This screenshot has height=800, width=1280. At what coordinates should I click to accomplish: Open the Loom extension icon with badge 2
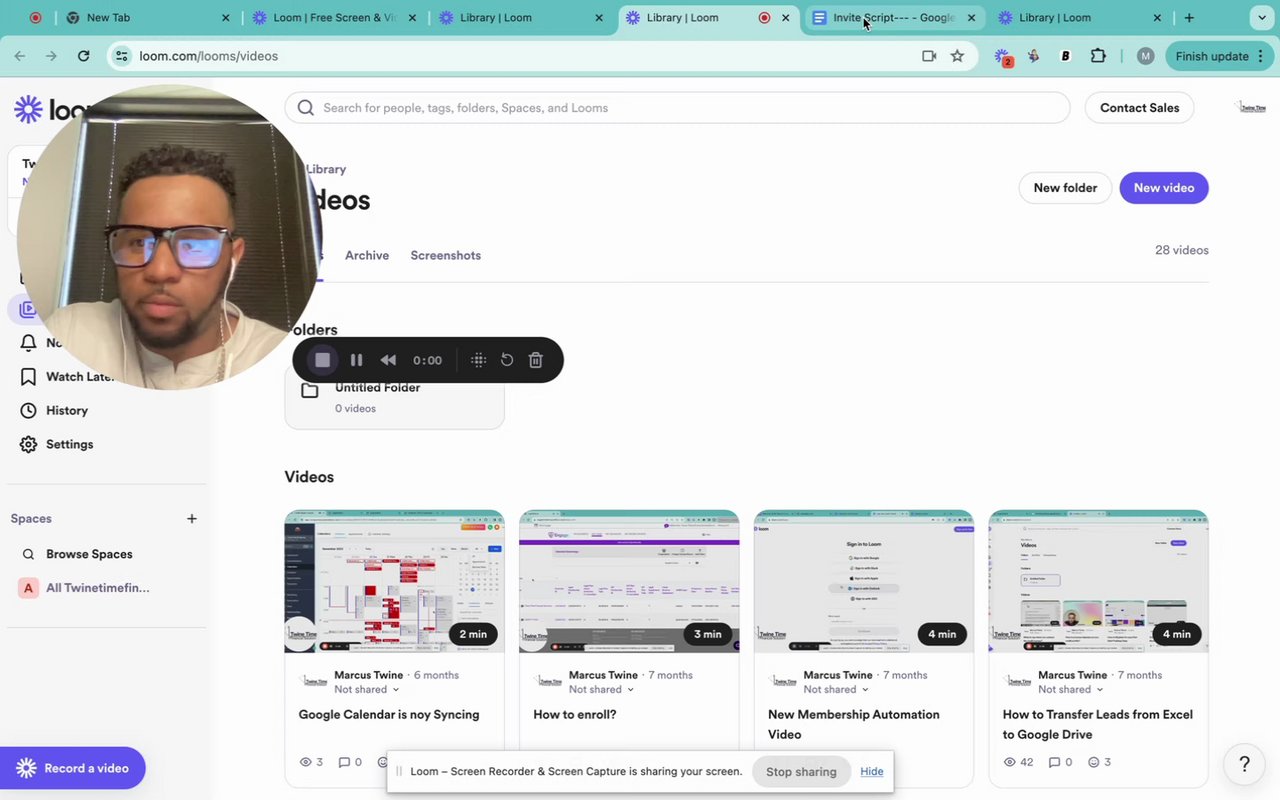point(1003,57)
